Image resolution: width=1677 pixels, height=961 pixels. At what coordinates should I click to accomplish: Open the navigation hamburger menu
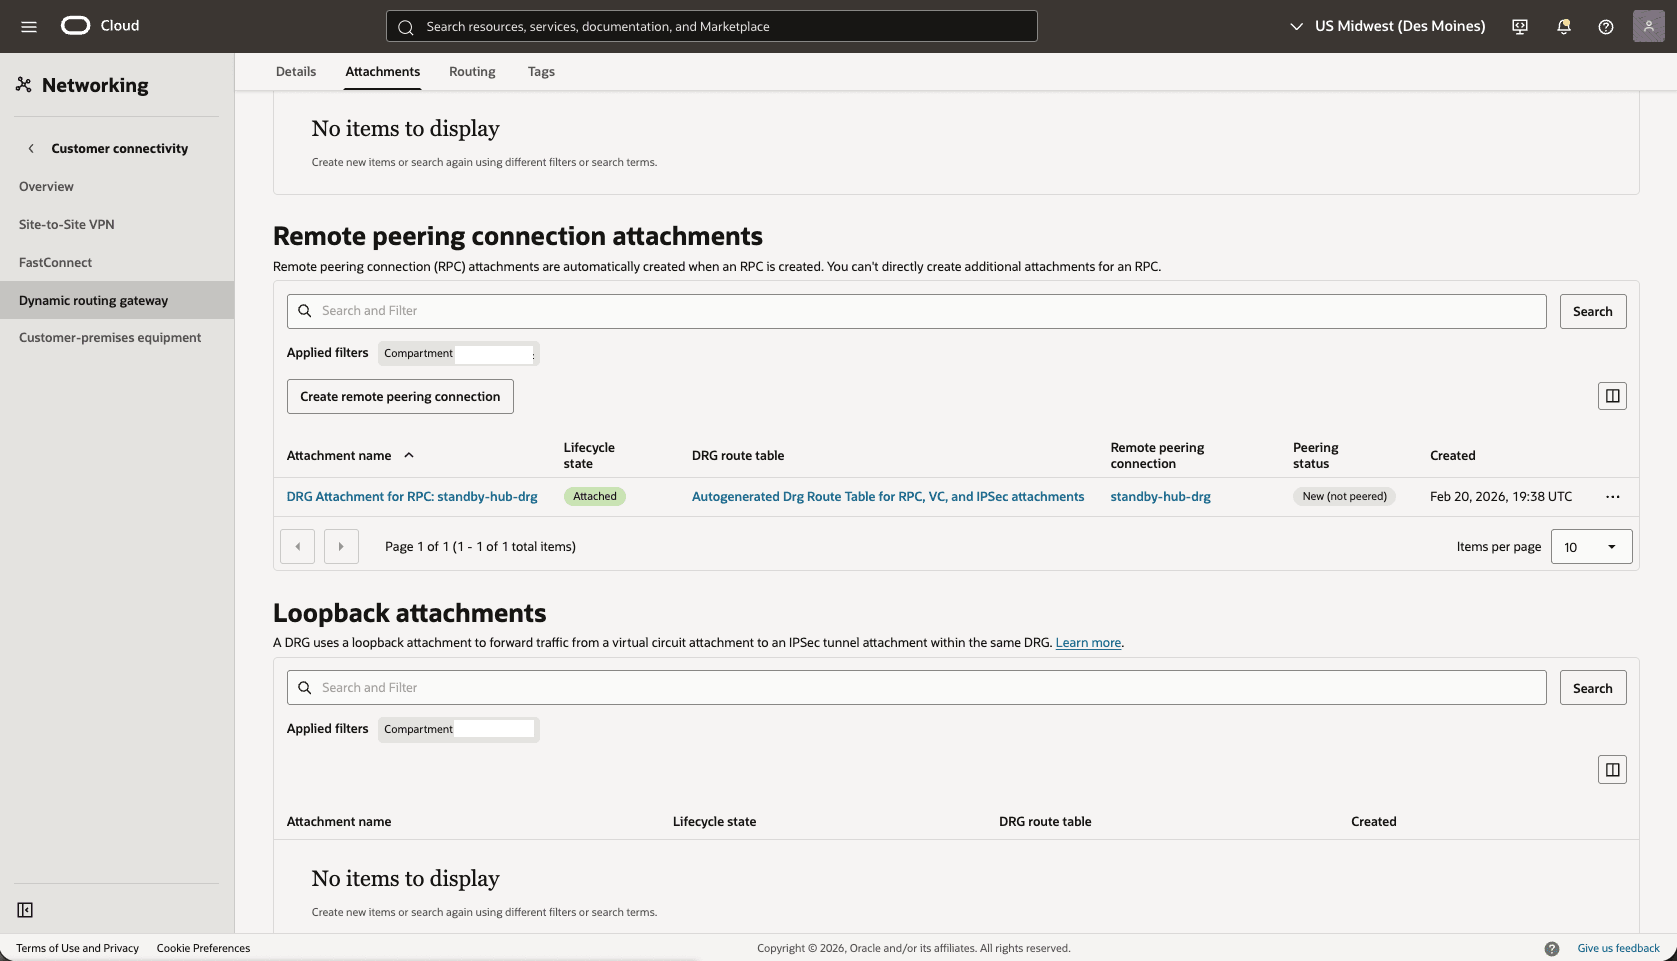pyautogui.click(x=28, y=27)
